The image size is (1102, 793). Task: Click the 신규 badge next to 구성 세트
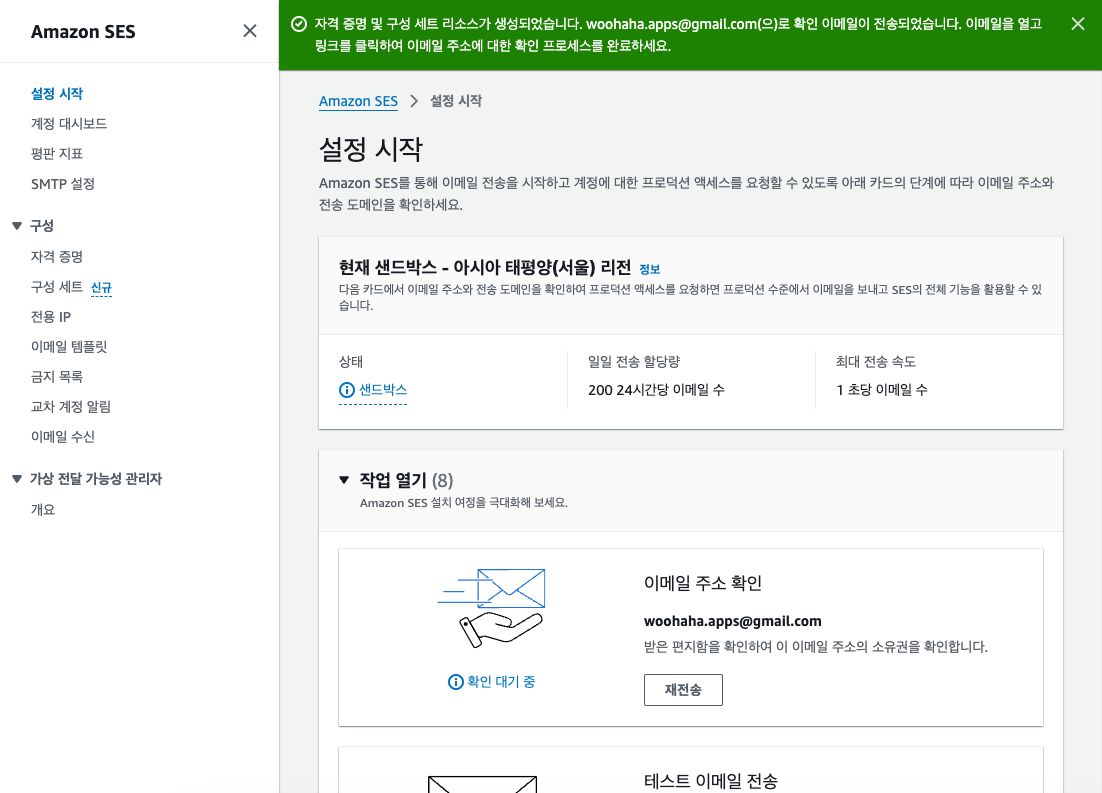pos(101,288)
